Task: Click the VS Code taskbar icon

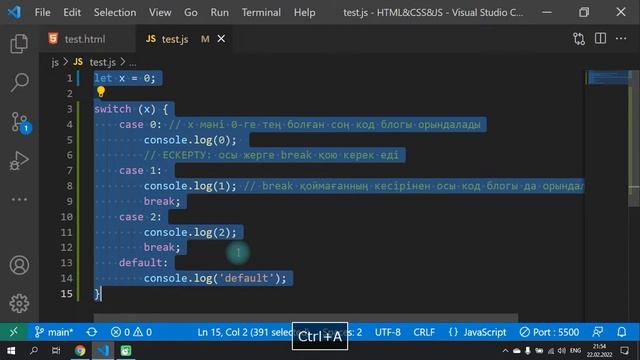Action: coord(103,351)
